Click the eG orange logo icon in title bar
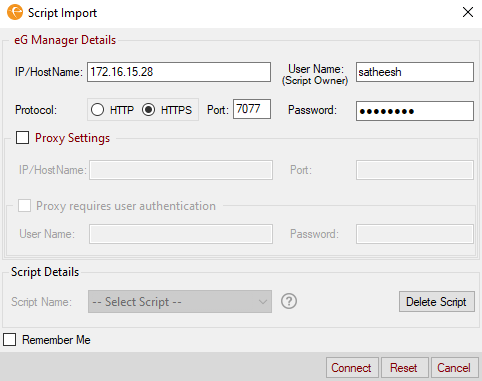This screenshot has height=381, width=482. pyautogui.click(x=15, y=12)
